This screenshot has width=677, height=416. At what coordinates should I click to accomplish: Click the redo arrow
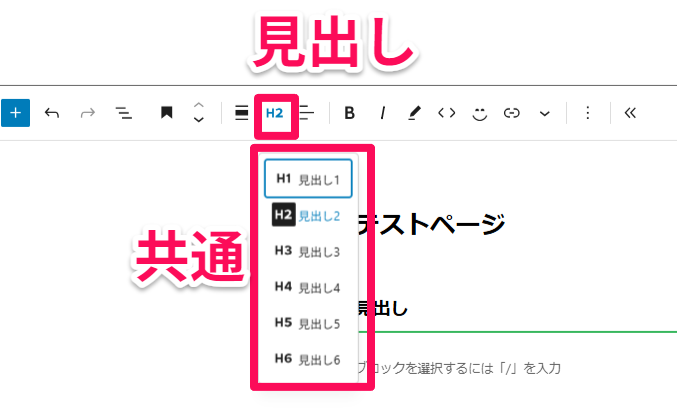(x=87, y=113)
